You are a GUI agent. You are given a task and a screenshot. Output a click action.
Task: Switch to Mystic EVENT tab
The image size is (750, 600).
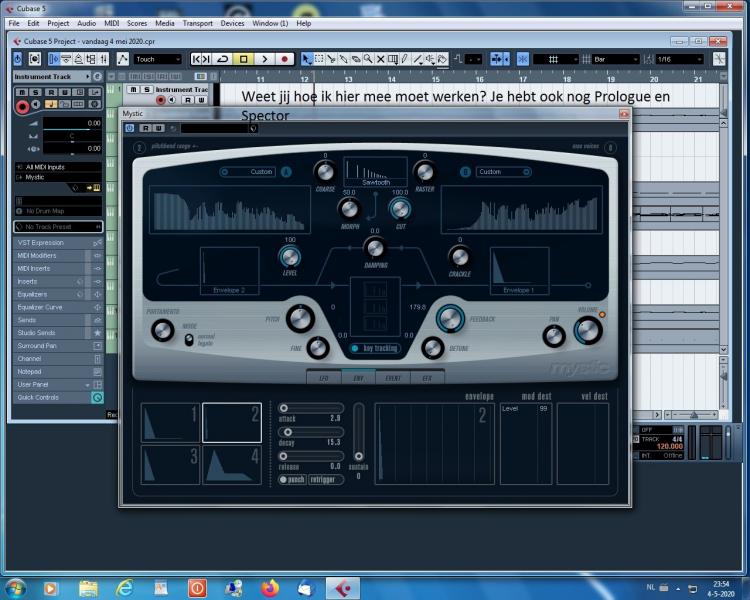coord(393,378)
